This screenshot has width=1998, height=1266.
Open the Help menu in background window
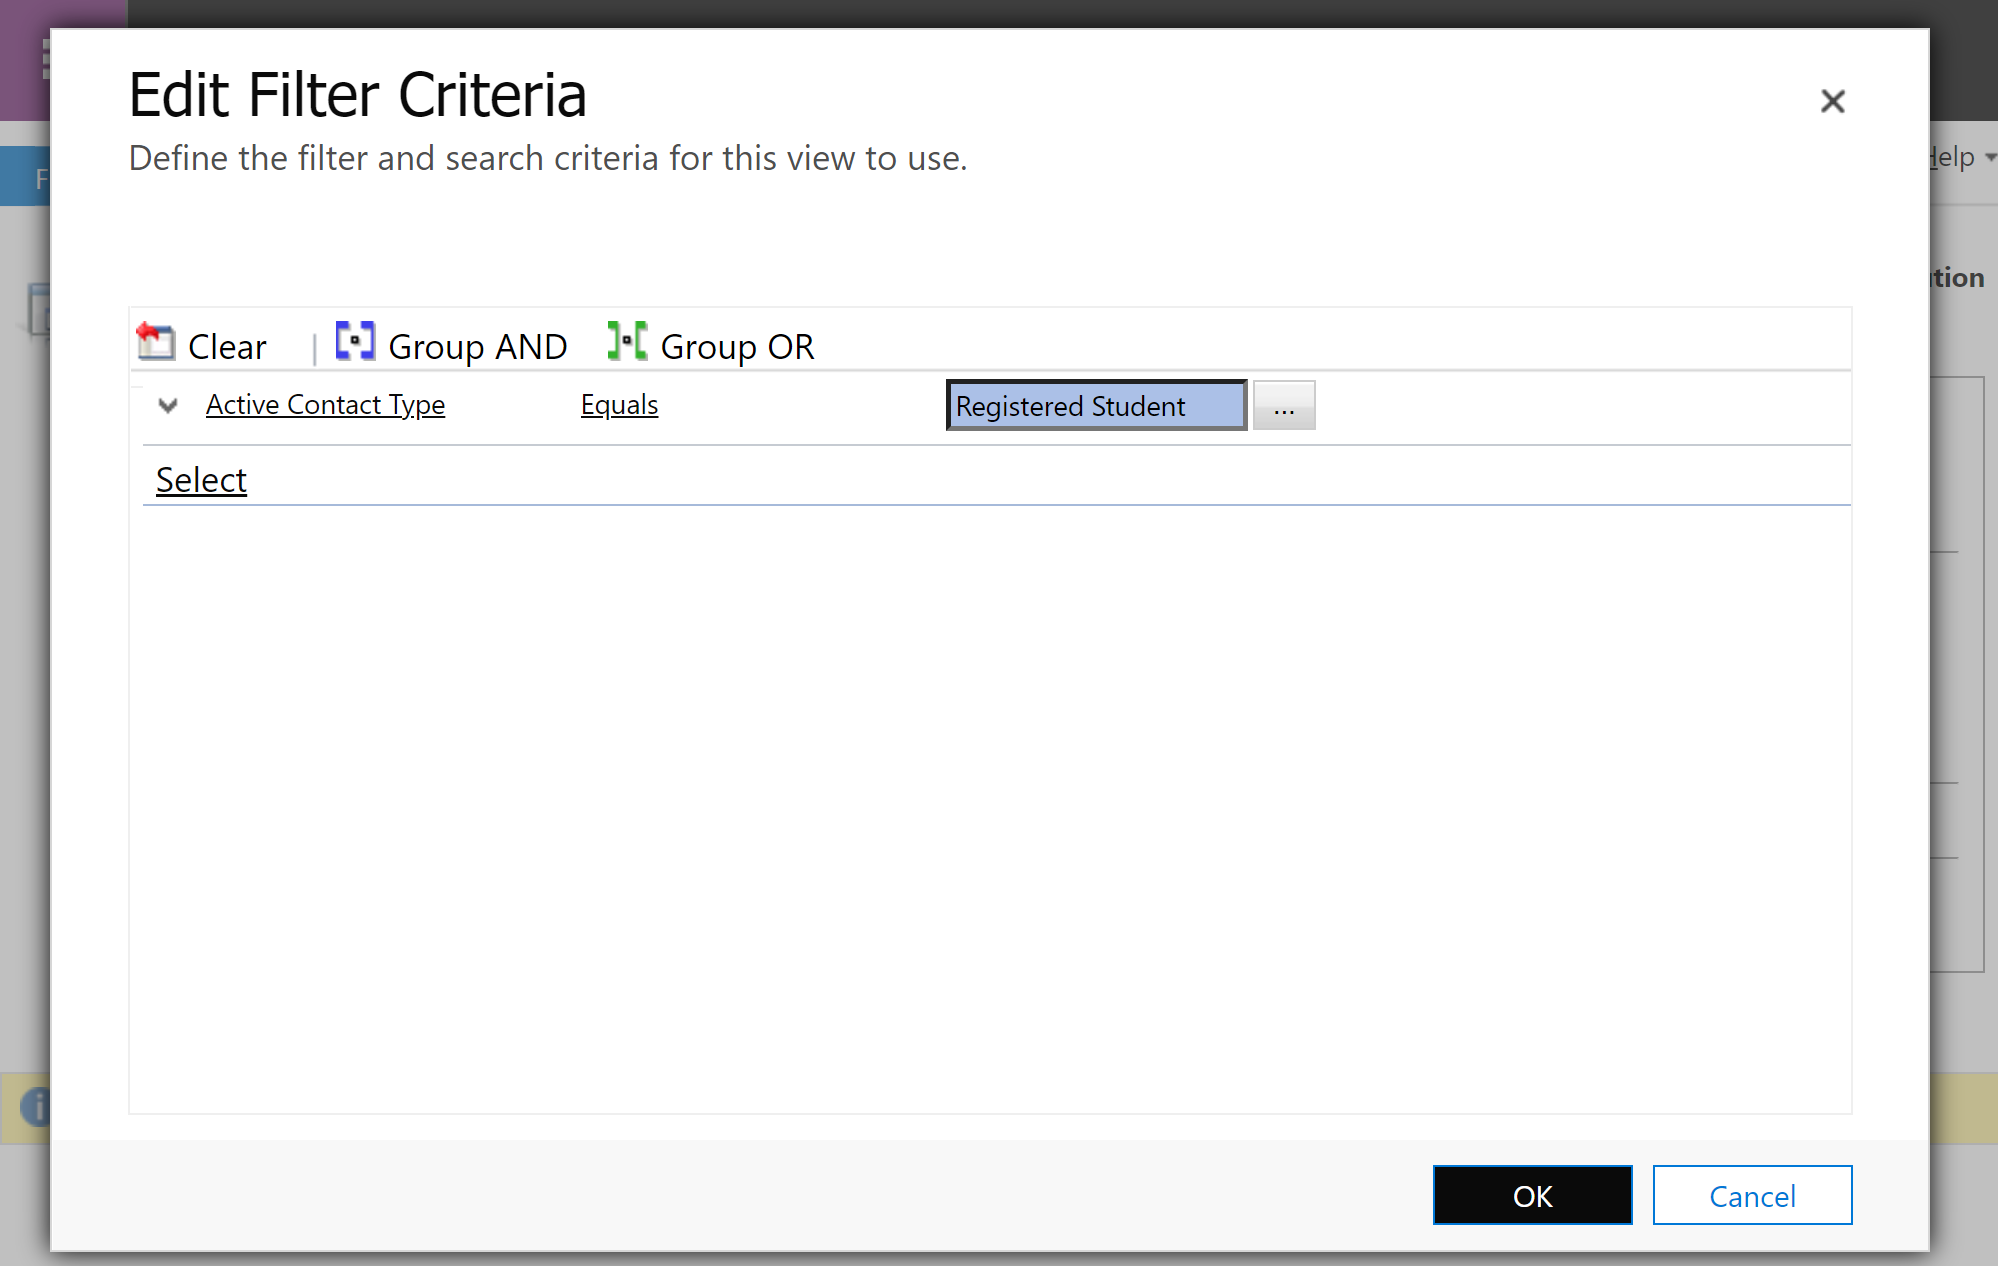coord(1961,157)
